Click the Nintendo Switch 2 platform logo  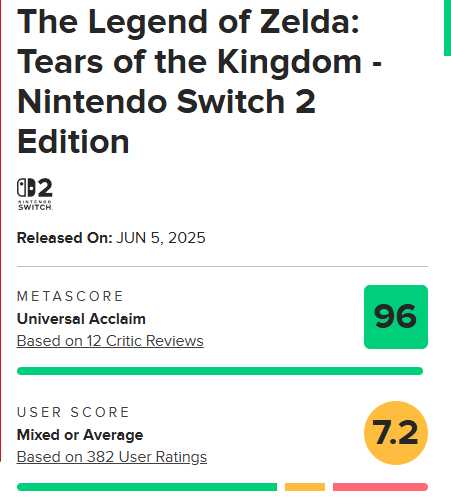point(35,194)
